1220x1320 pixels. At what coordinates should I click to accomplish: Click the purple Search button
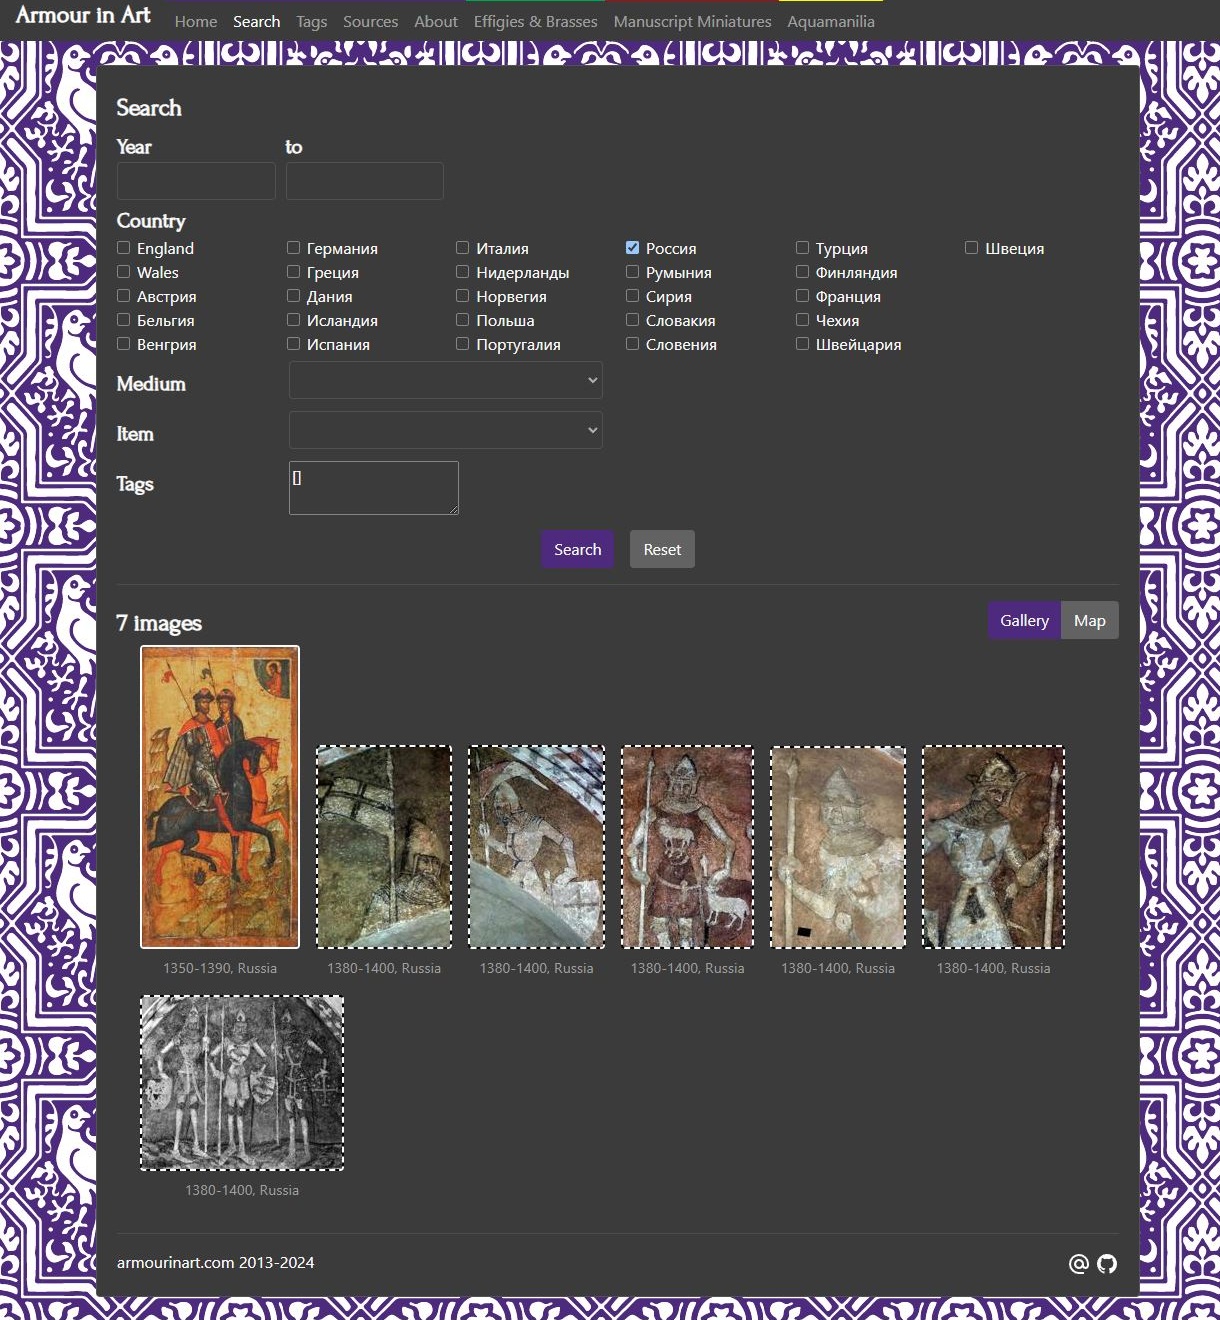pos(578,549)
